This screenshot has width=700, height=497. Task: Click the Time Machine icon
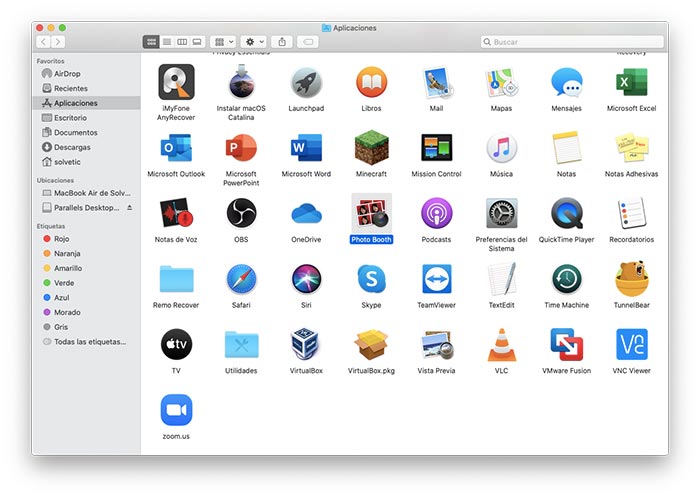tap(567, 279)
